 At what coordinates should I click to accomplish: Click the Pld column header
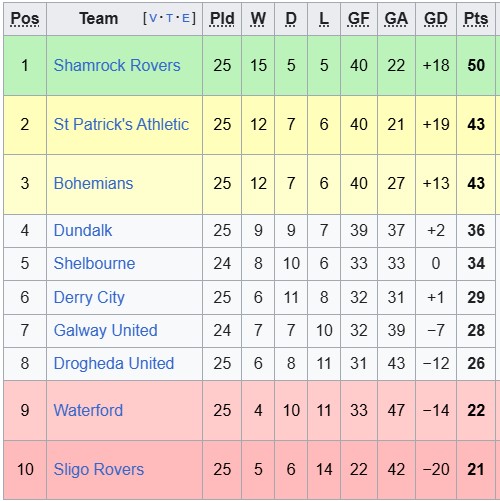point(222,19)
